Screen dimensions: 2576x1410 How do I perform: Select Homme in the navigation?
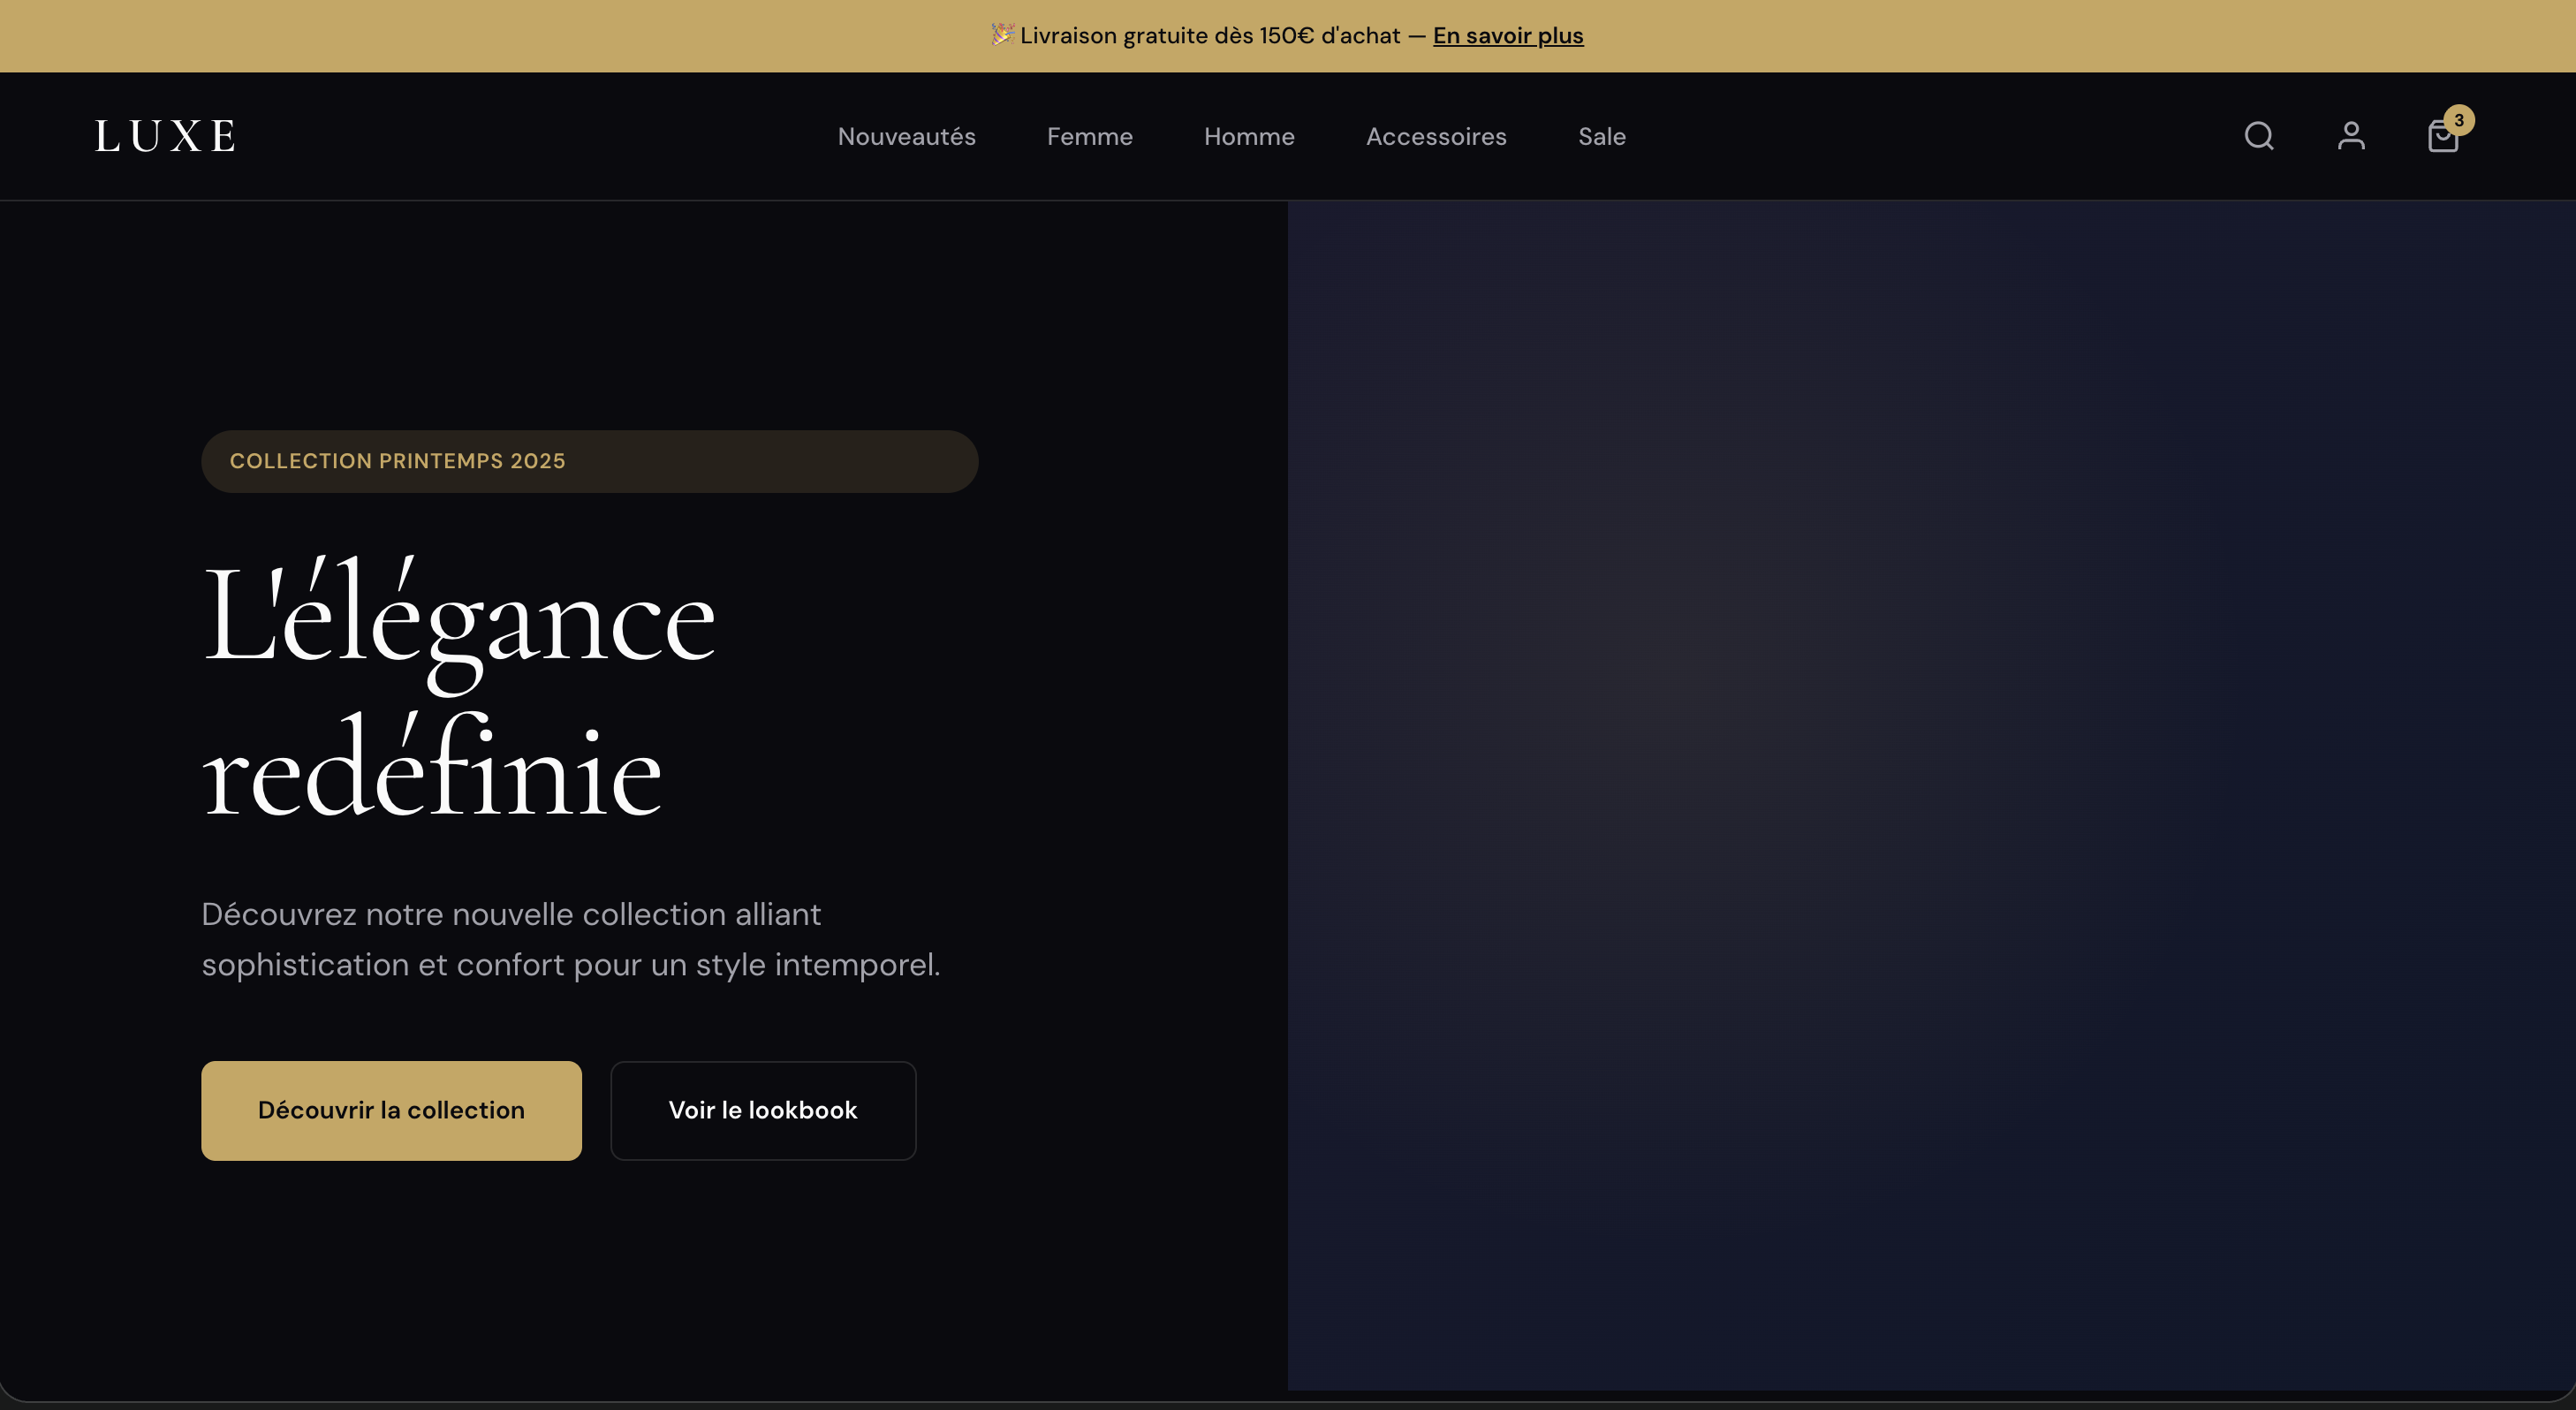pyautogui.click(x=1248, y=136)
